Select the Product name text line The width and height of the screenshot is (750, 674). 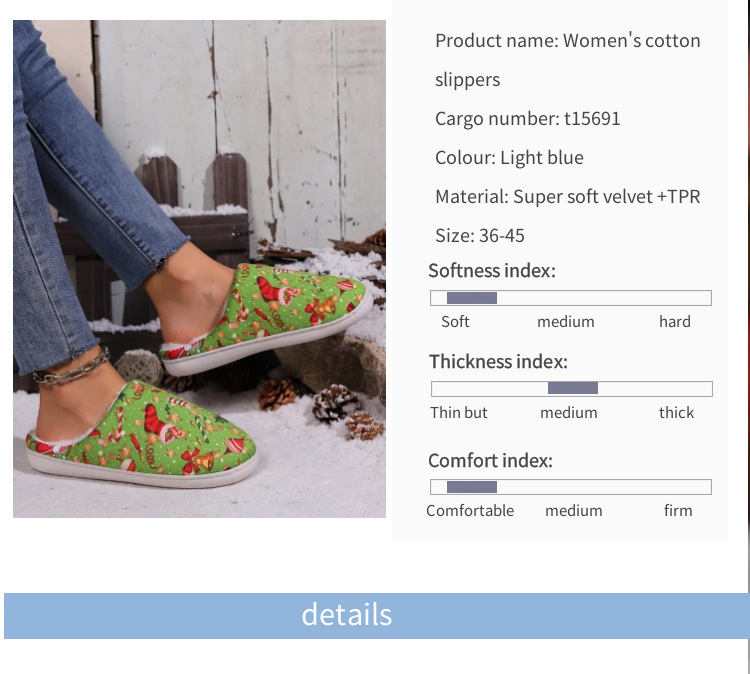click(567, 41)
